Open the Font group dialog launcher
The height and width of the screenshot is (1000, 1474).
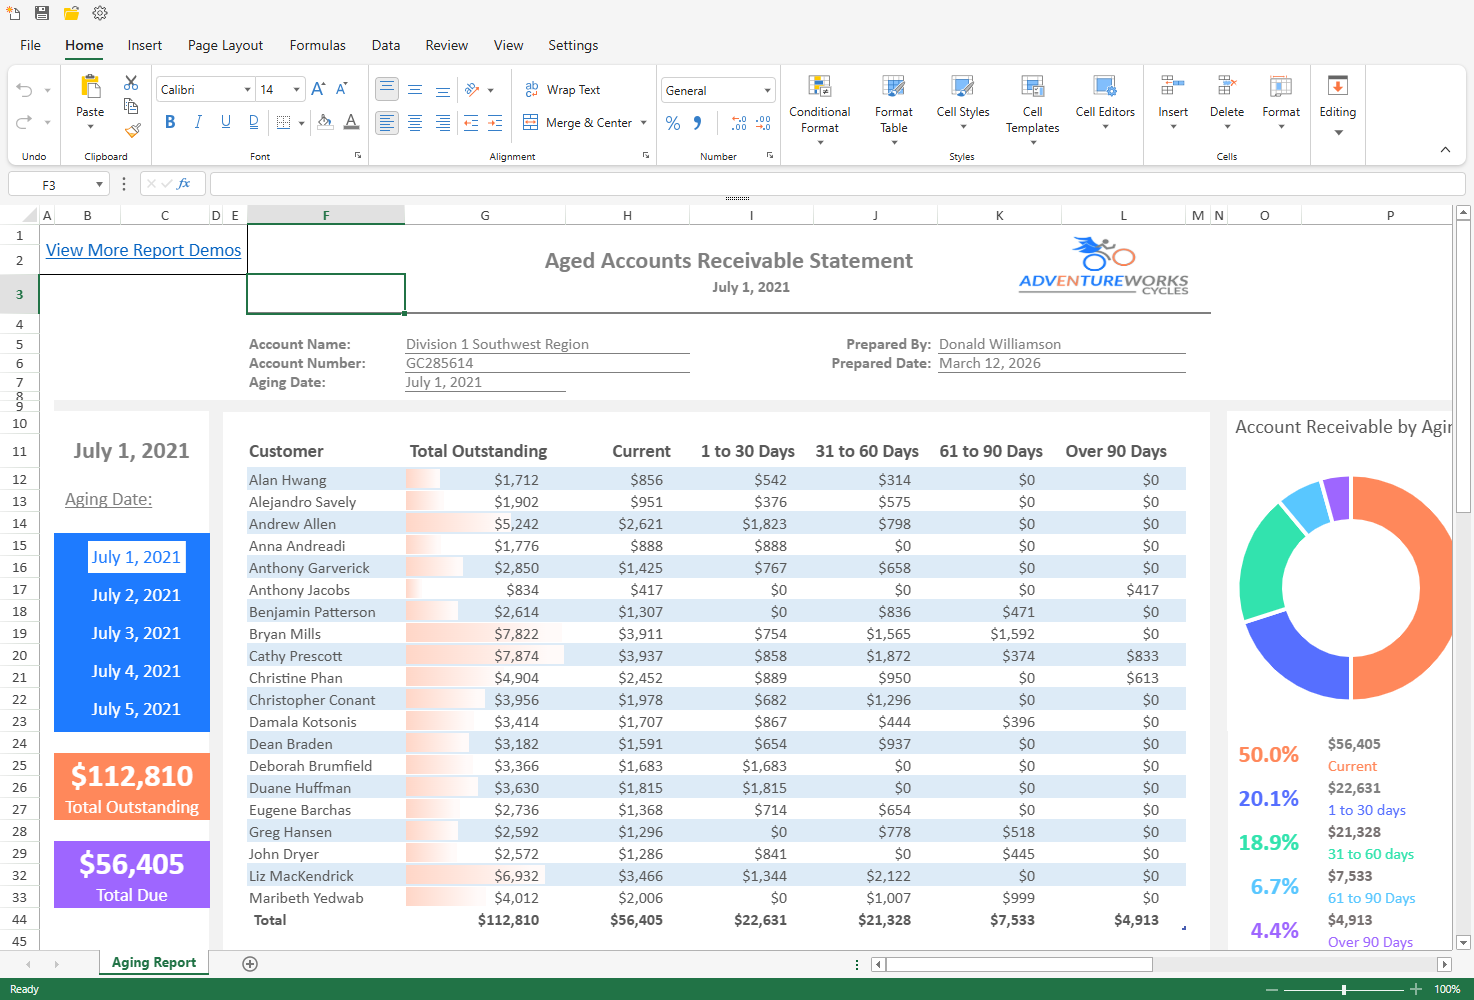[x=358, y=156]
